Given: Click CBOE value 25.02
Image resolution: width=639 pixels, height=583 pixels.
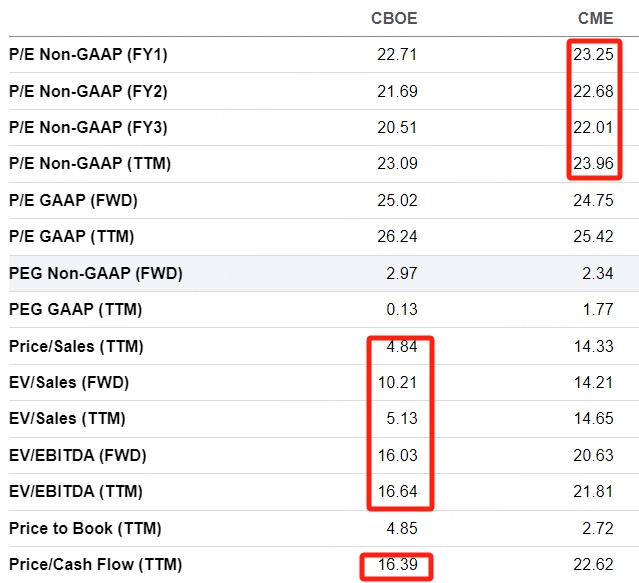Looking at the screenshot, I should point(397,200).
